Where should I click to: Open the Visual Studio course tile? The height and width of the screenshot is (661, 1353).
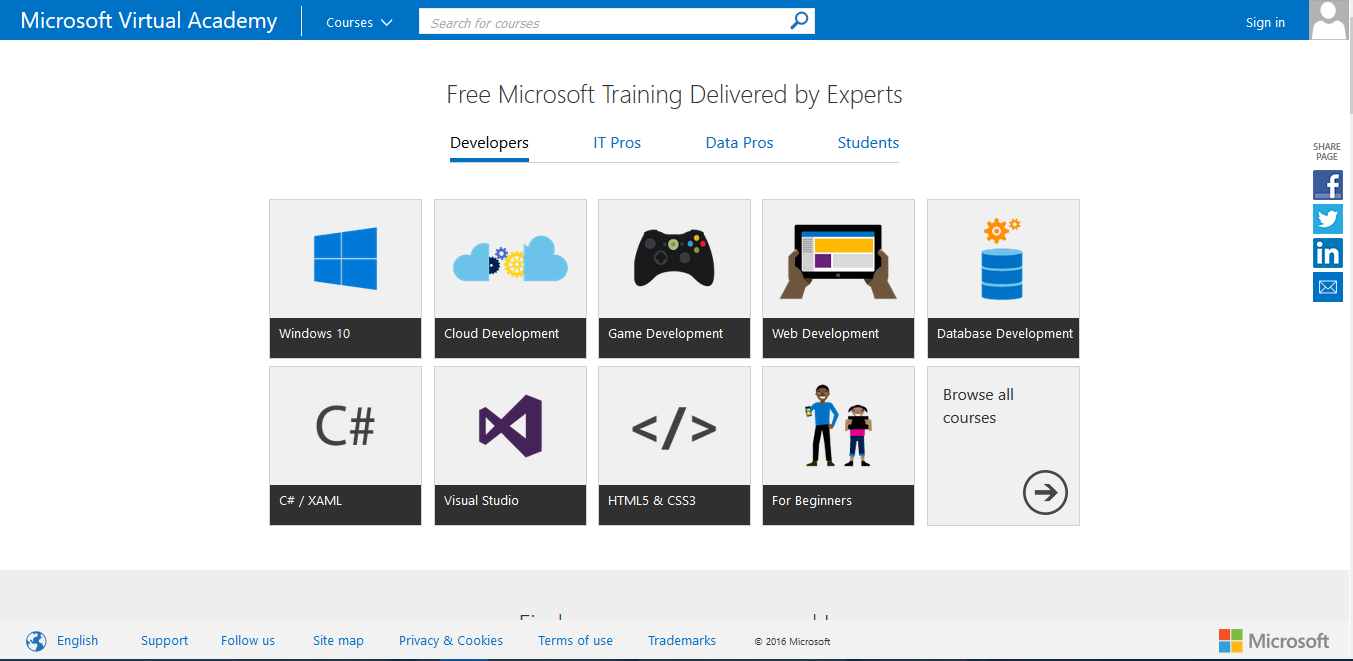click(x=510, y=445)
